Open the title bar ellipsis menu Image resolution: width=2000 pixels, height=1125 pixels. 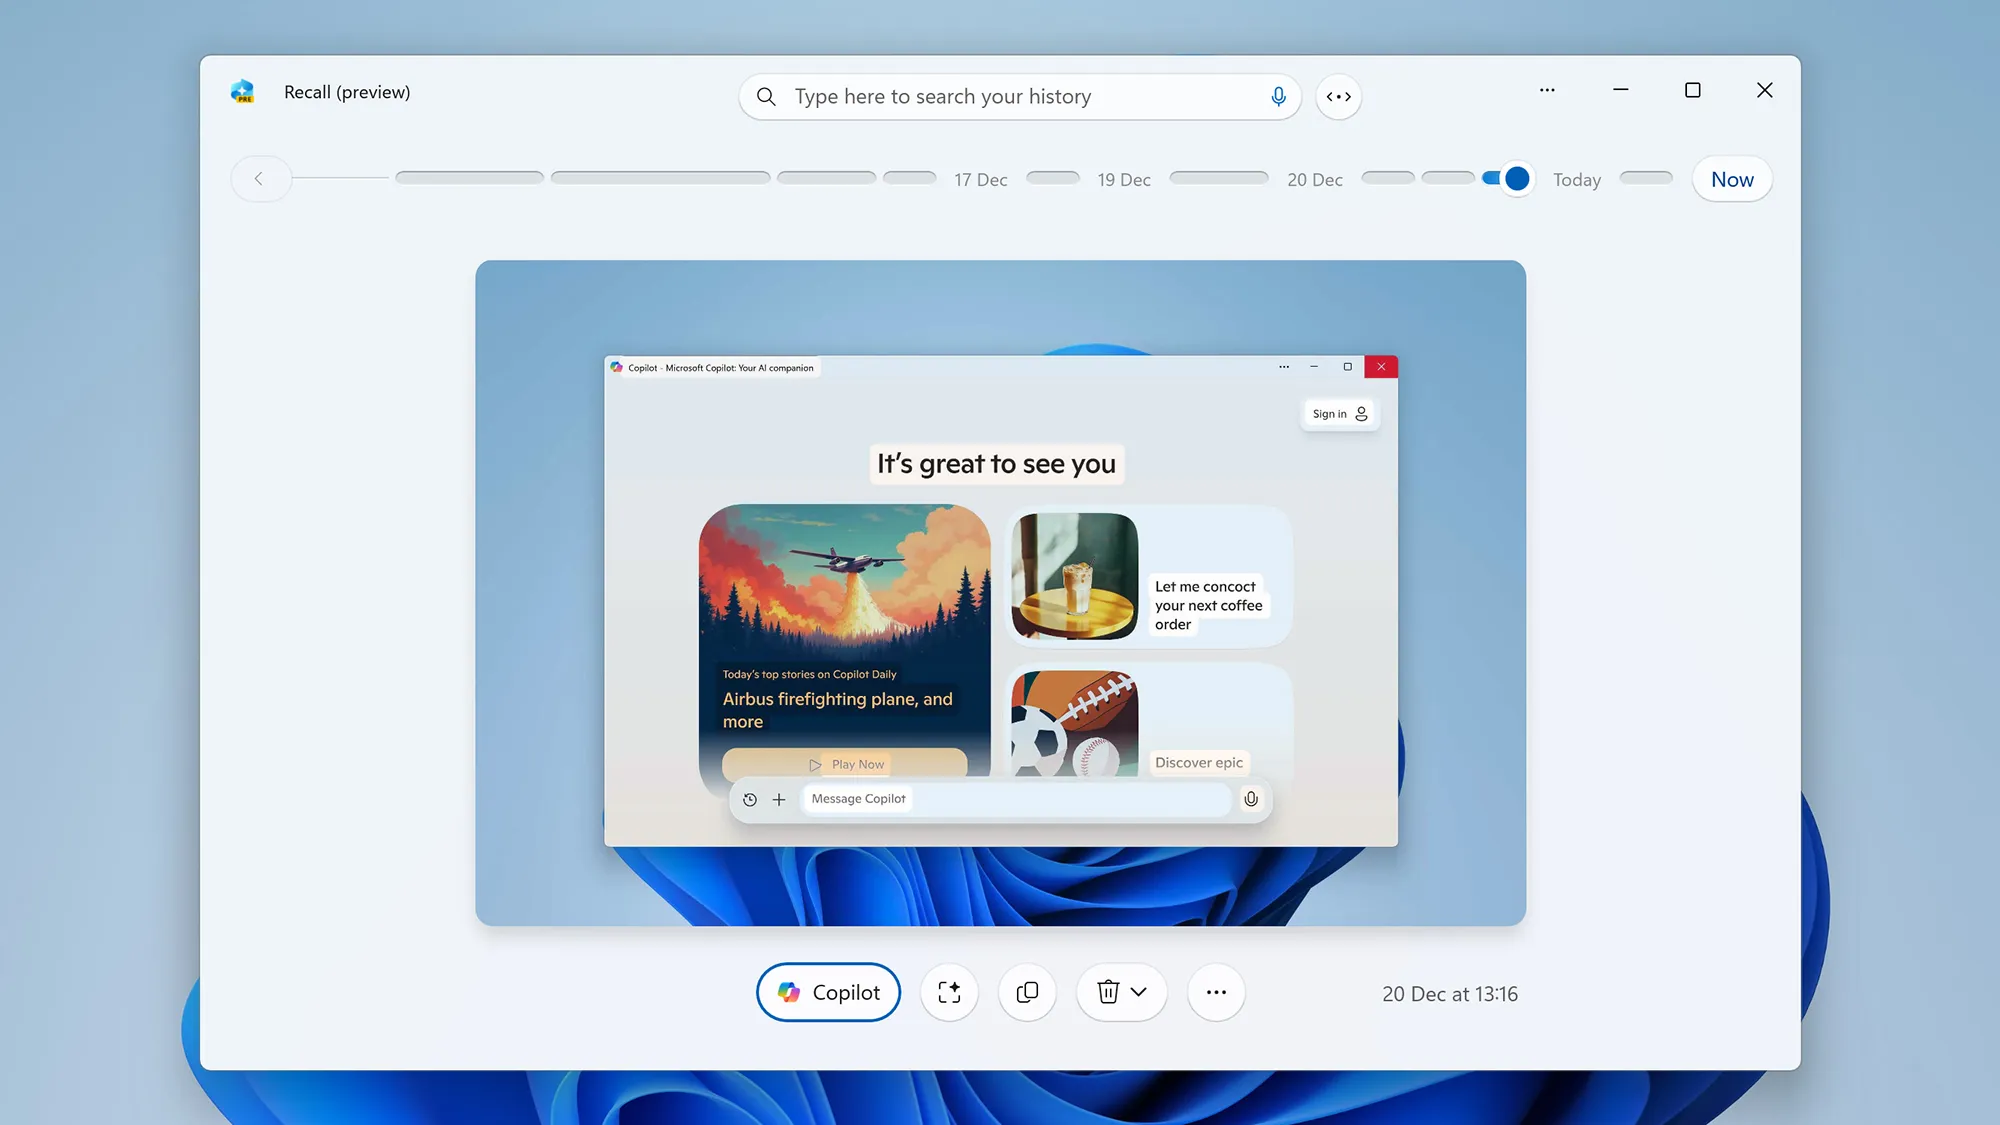pos(1547,90)
